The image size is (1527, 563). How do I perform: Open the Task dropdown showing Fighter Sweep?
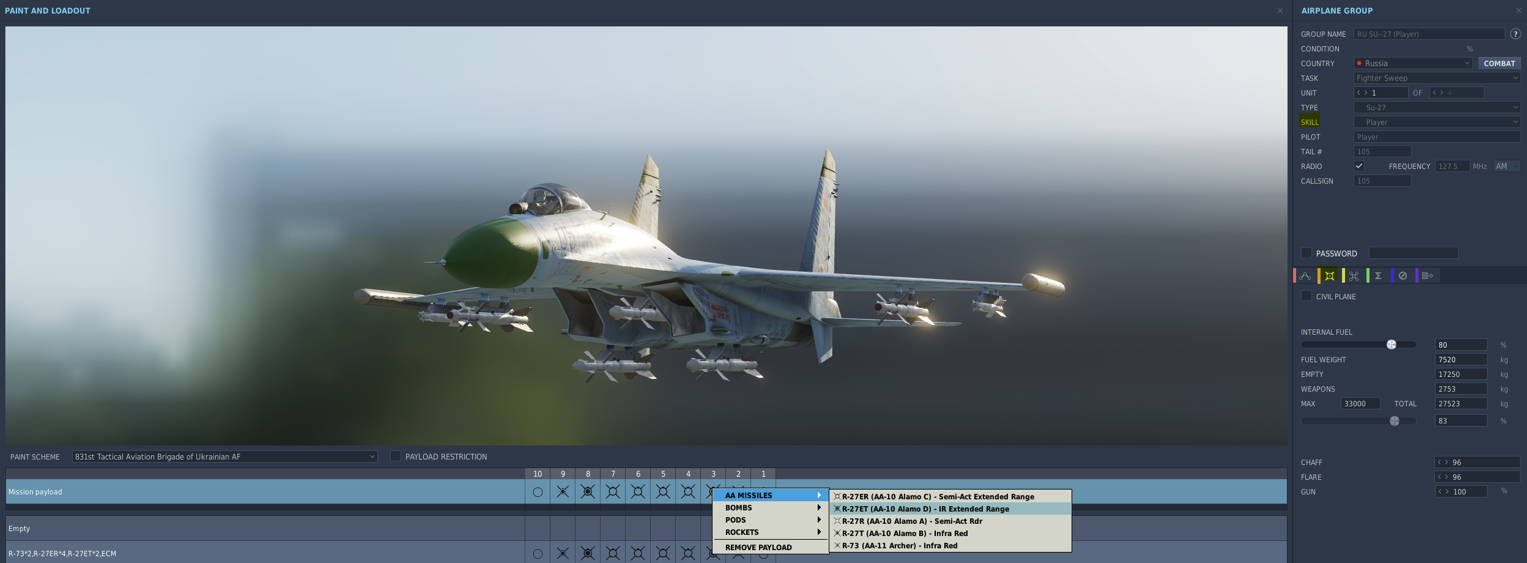pyautogui.click(x=1437, y=78)
